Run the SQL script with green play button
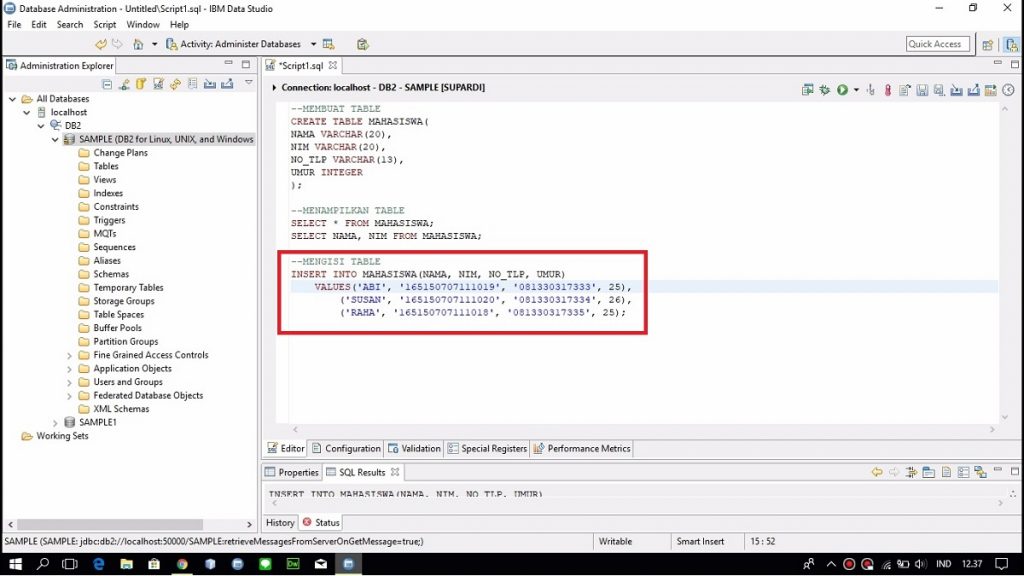1024x576 pixels. (x=842, y=90)
